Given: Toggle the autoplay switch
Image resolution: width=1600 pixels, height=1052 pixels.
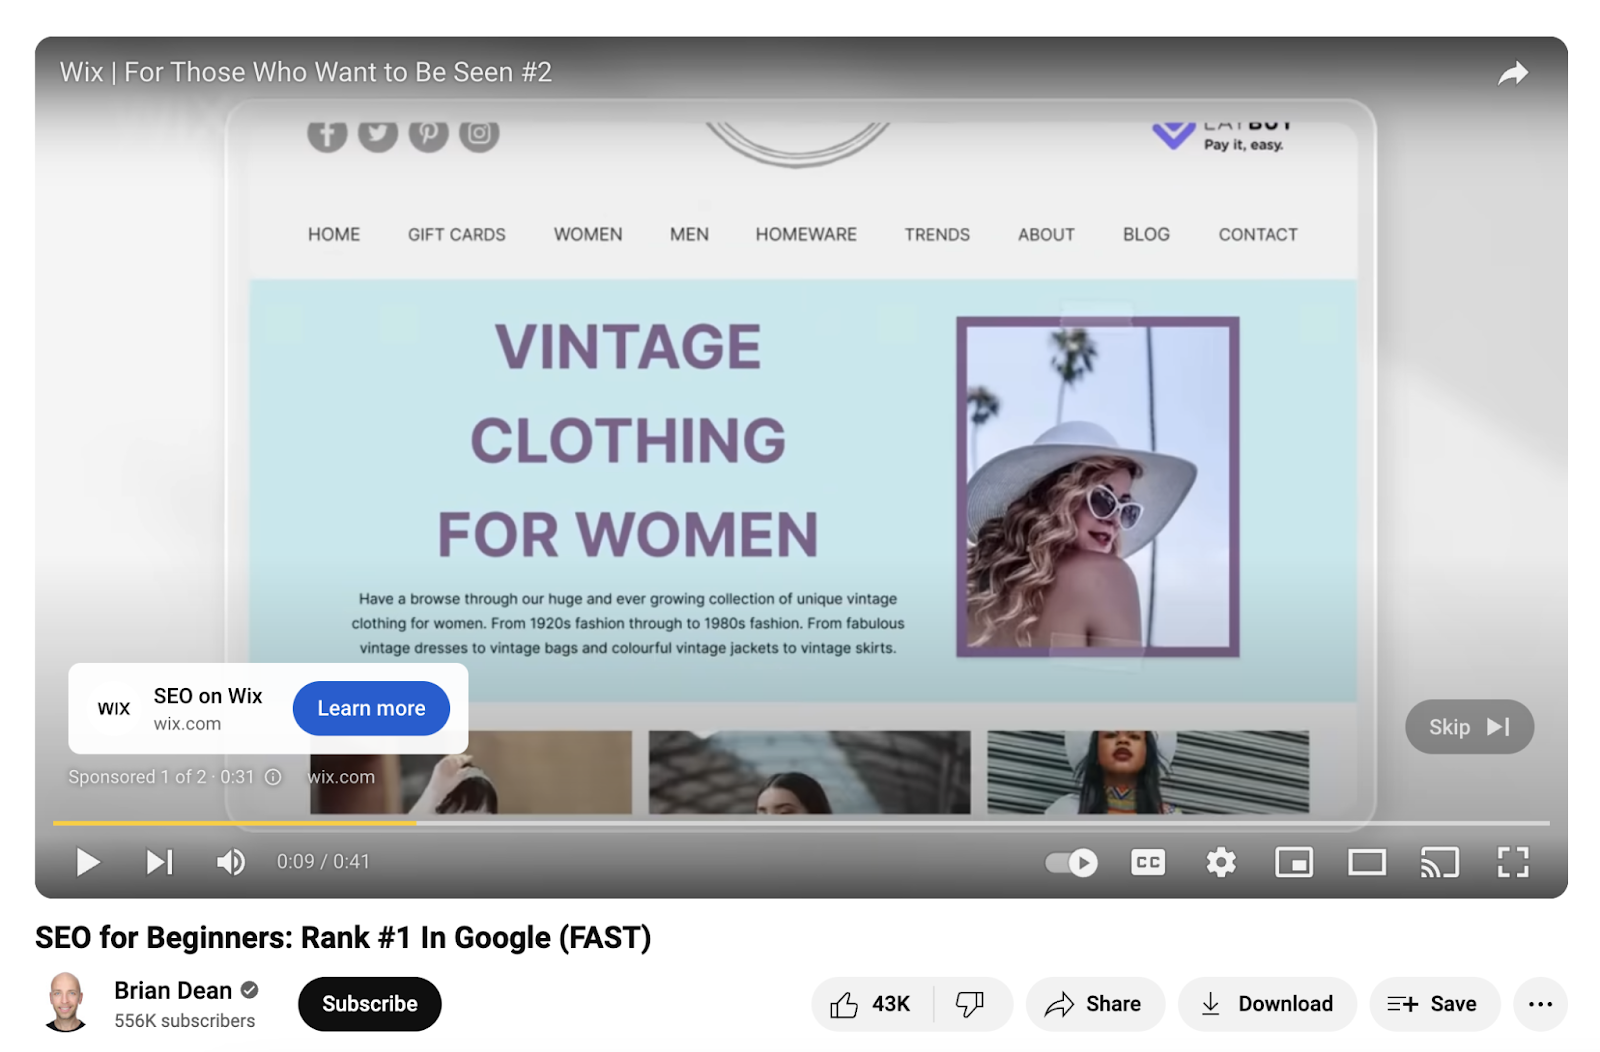Looking at the screenshot, I should [x=1069, y=861].
